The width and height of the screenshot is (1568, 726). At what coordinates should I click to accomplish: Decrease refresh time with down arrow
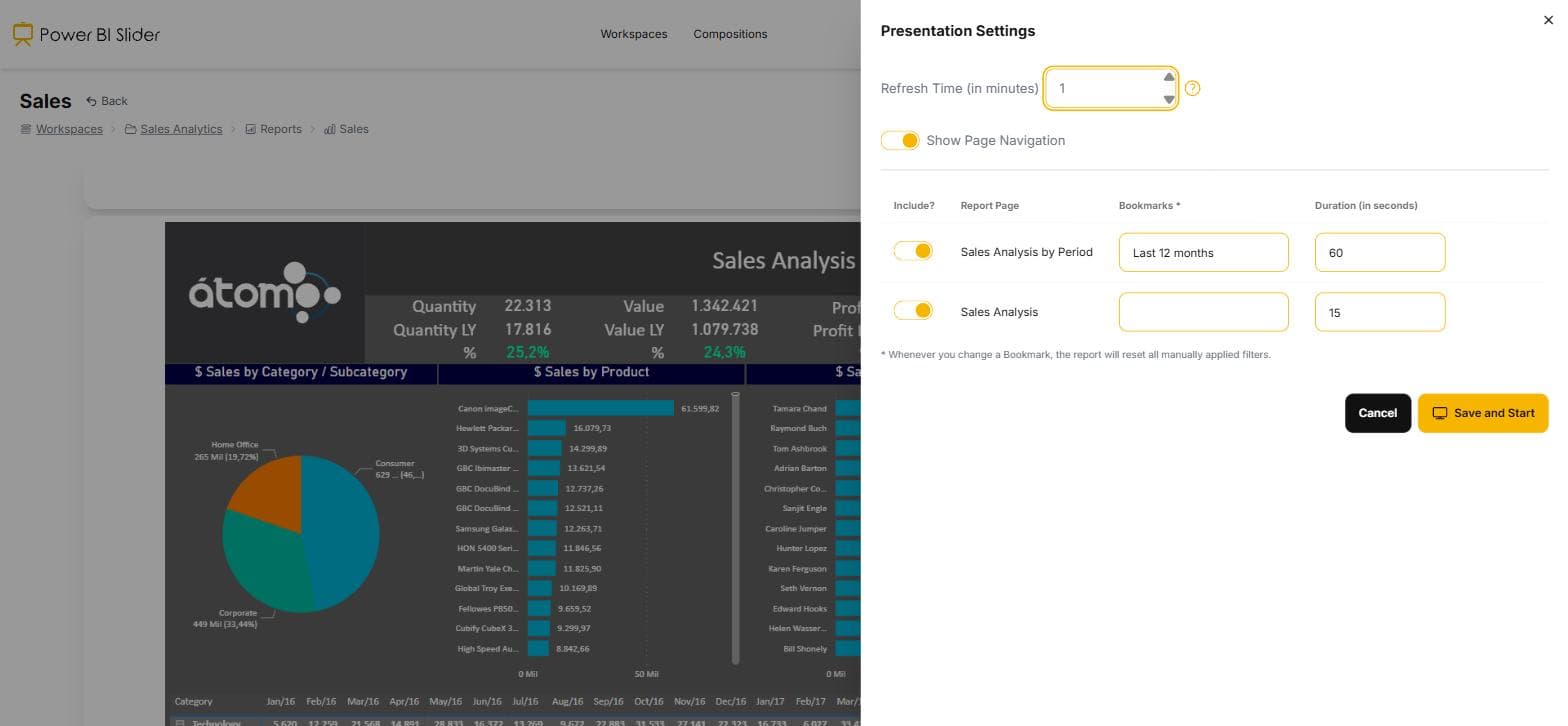(x=1169, y=99)
